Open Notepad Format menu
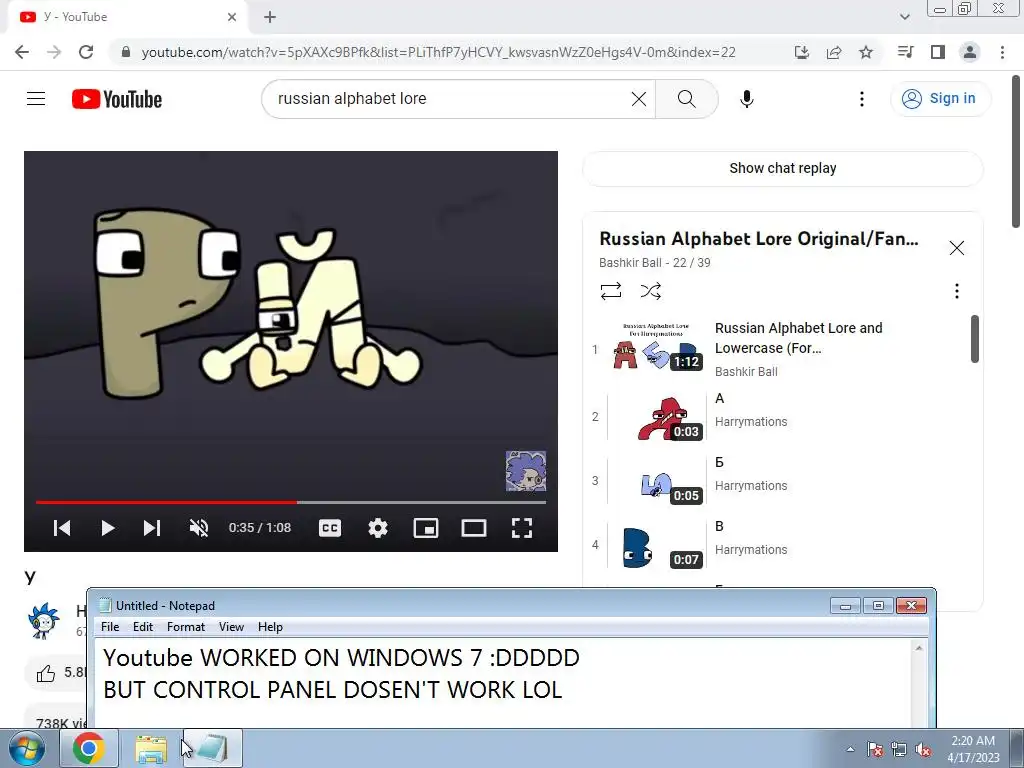This screenshot has width=1024, height=768. pos(185,627)
